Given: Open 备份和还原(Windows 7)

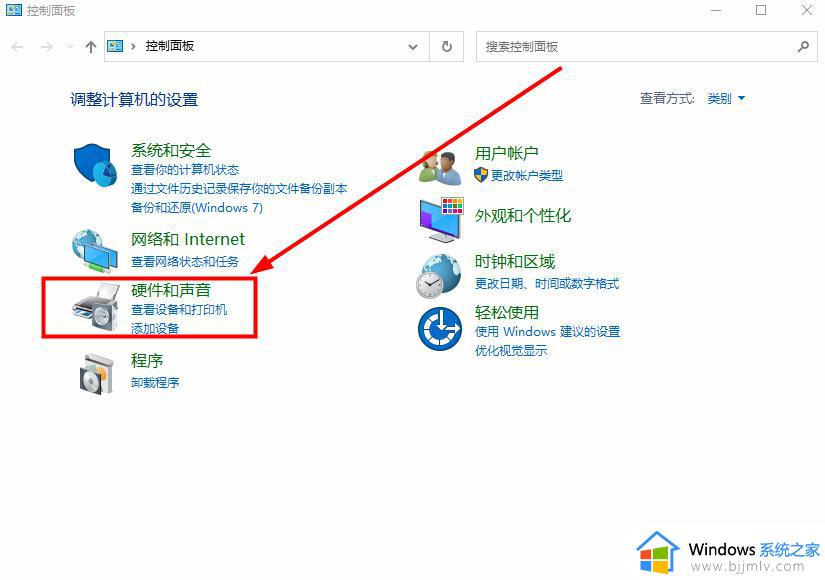Looking at the screenshot, I should pos(197,207).
